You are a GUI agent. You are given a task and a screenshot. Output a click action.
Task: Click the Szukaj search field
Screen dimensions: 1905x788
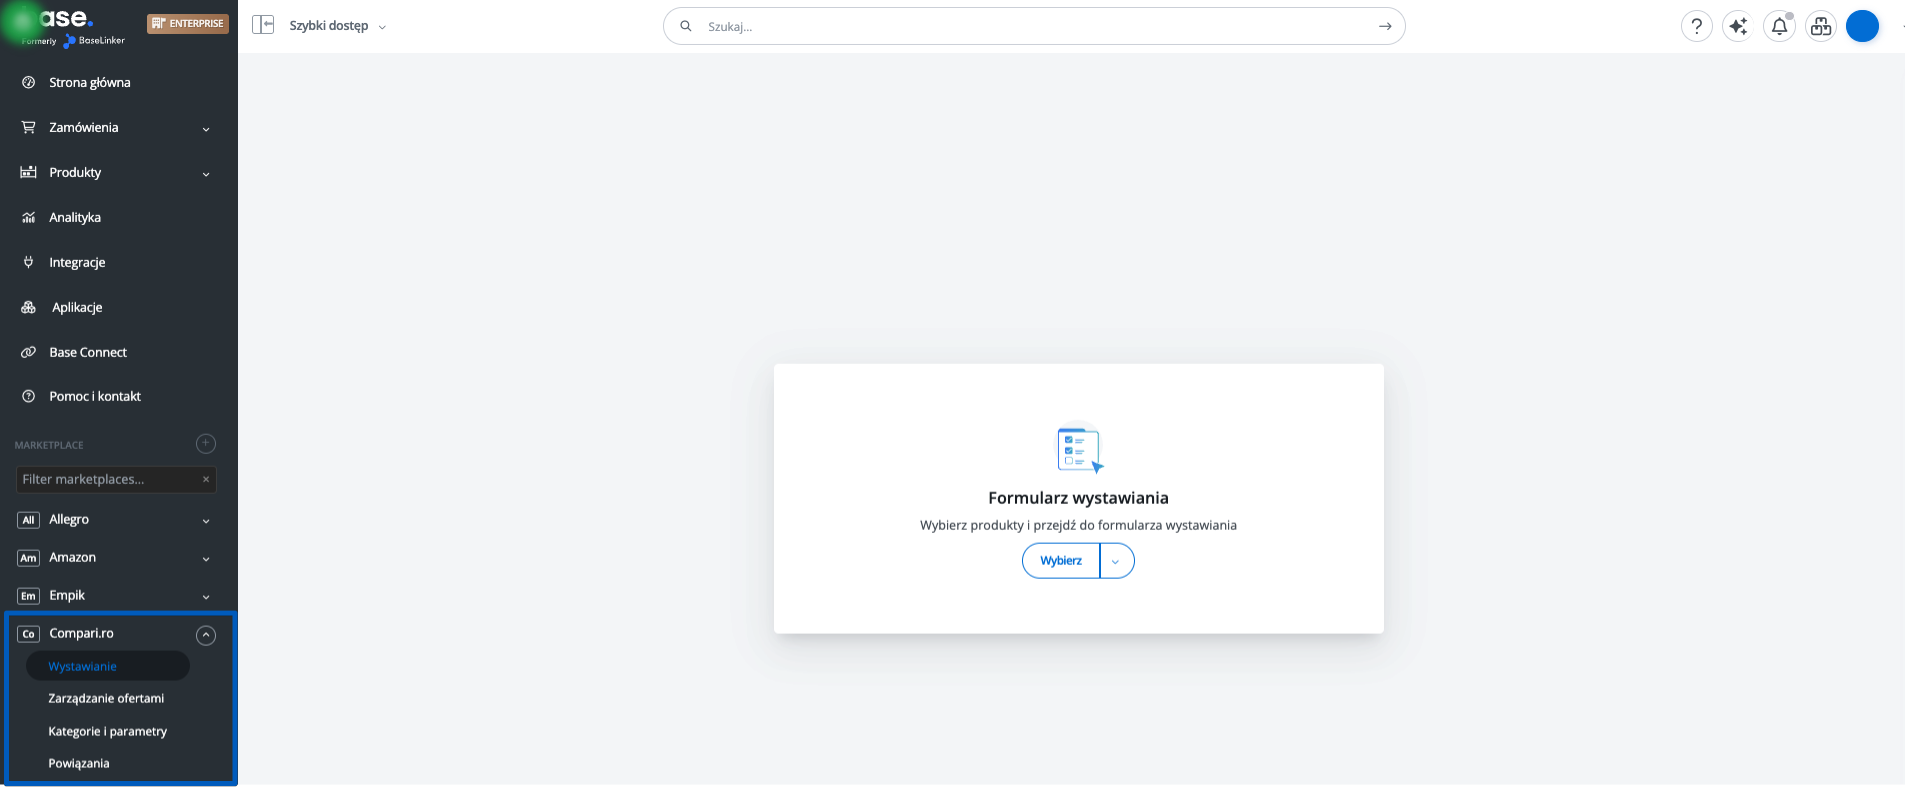click(x=1030, y=26)
